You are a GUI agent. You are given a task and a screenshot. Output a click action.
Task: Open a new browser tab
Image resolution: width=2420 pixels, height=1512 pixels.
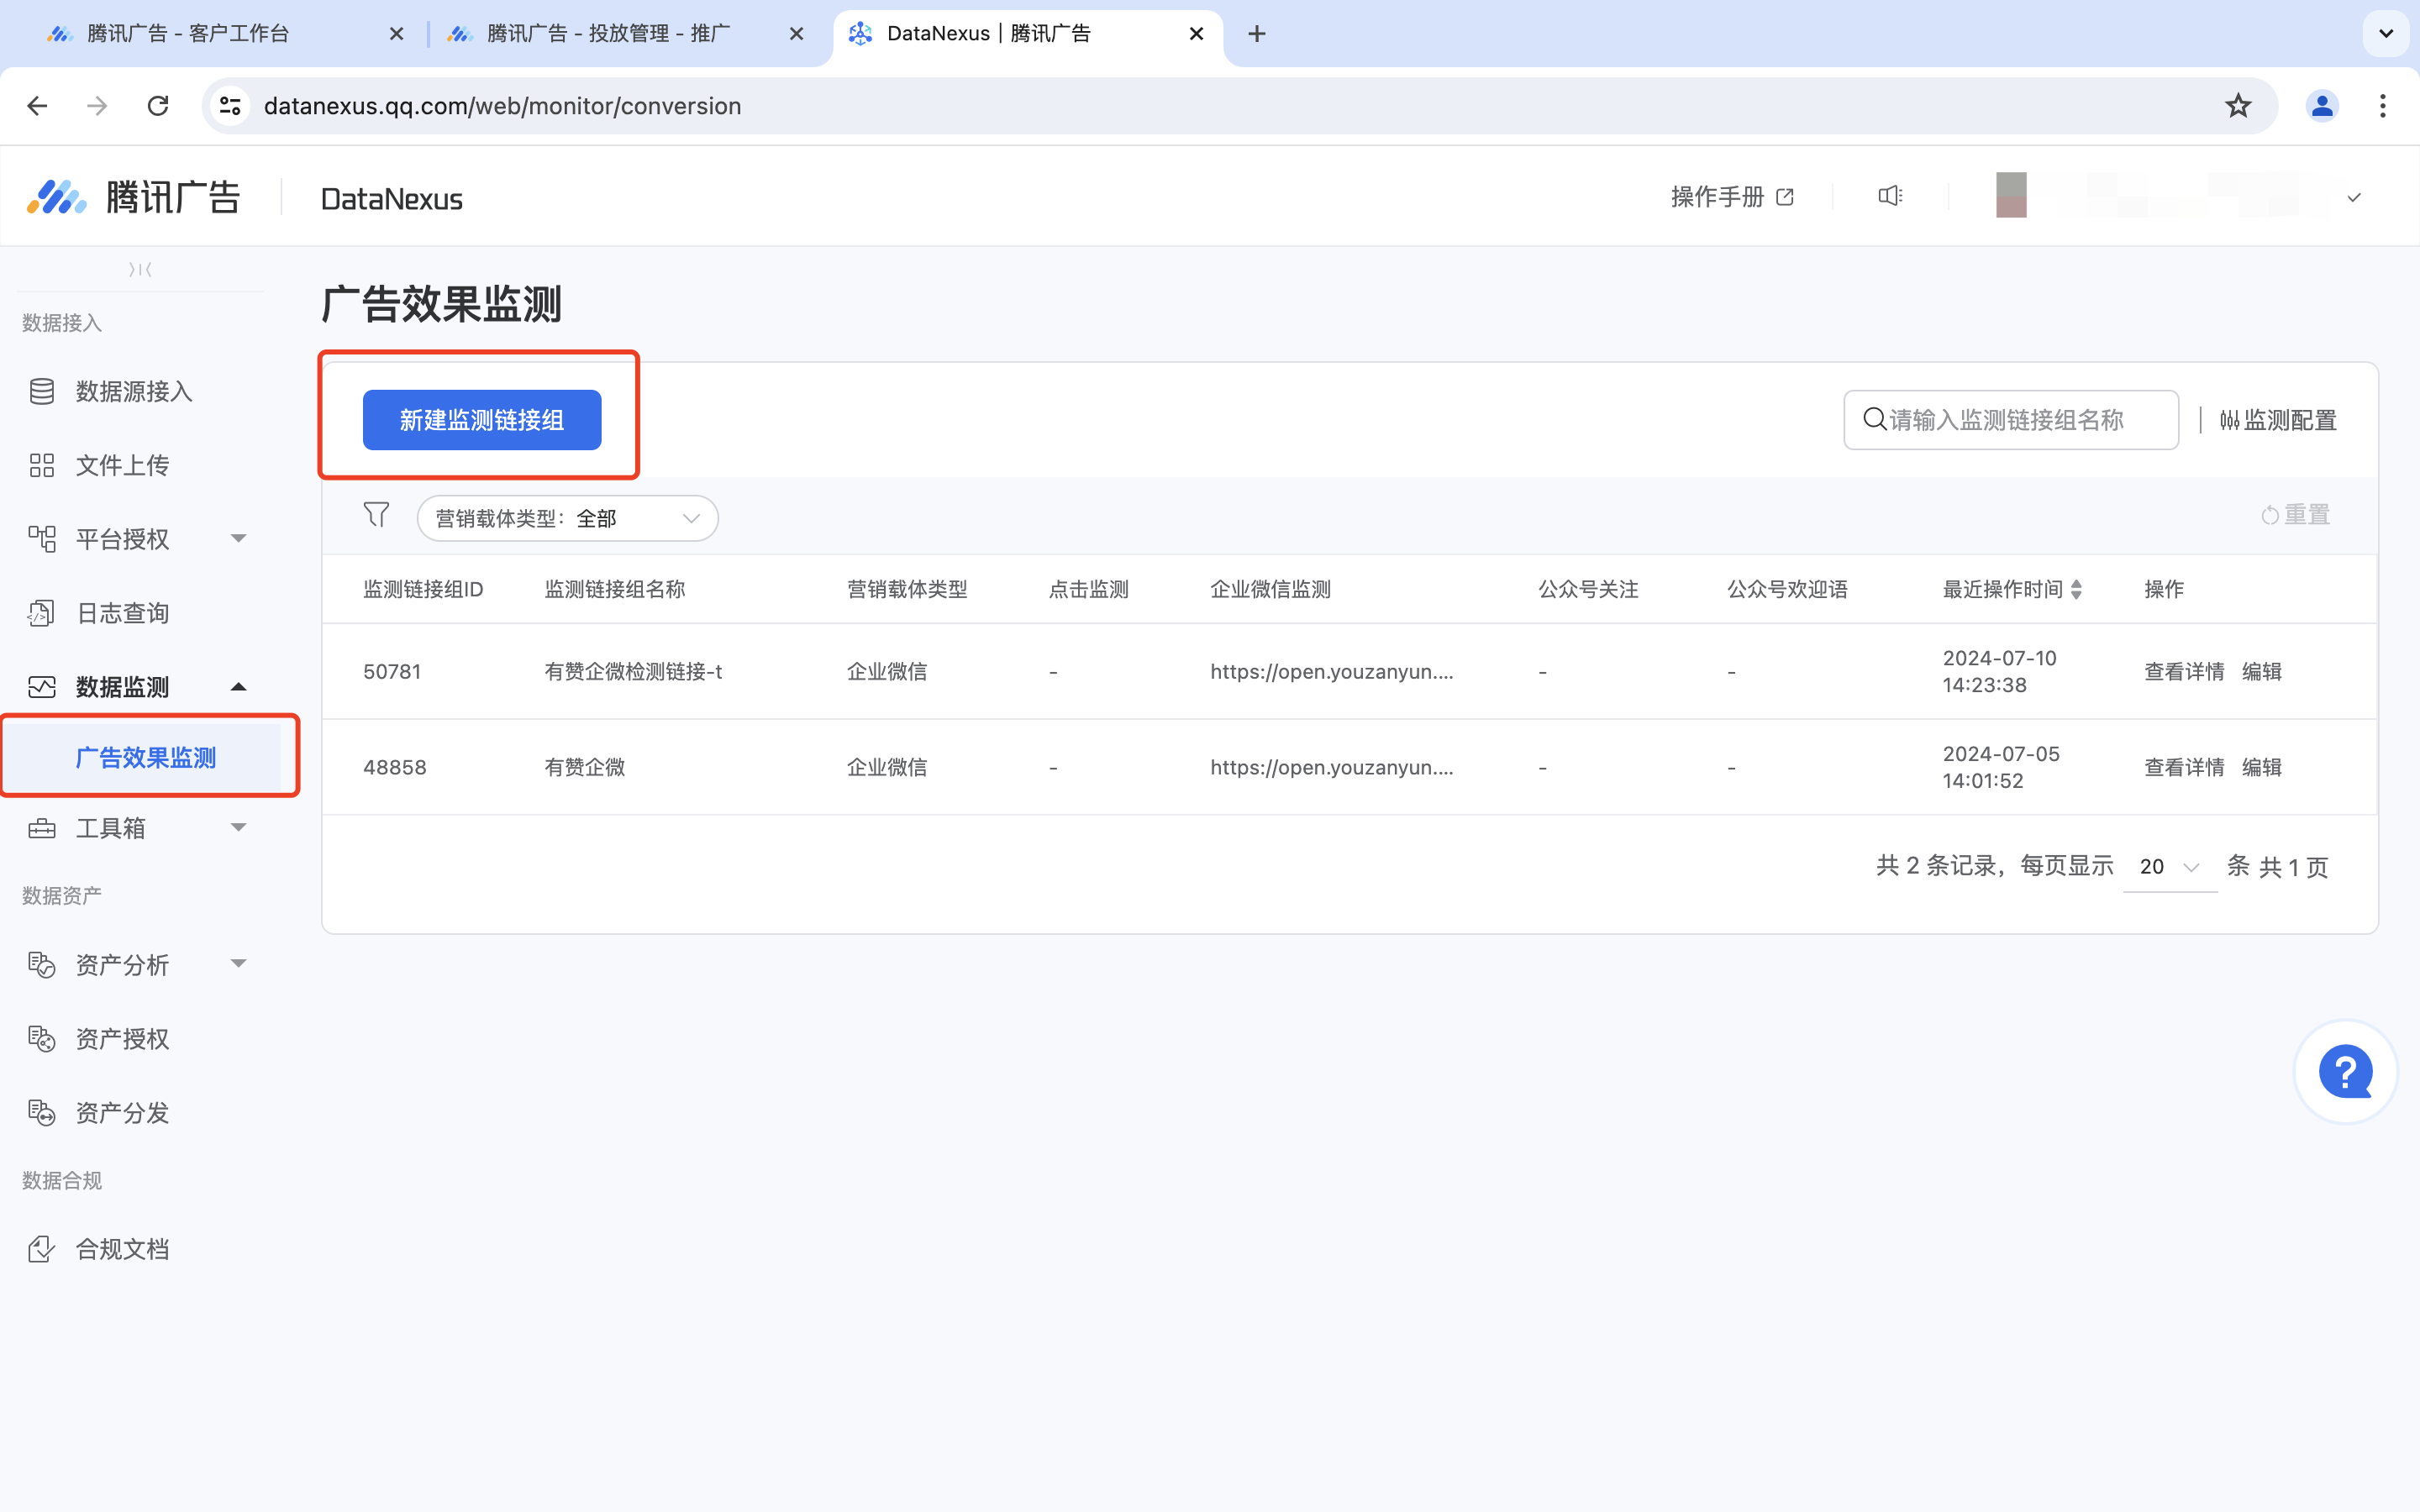(x=1257, y=34)
